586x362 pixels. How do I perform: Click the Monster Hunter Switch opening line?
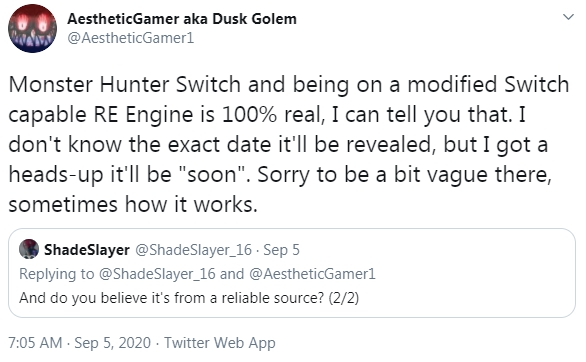point(289,84)
